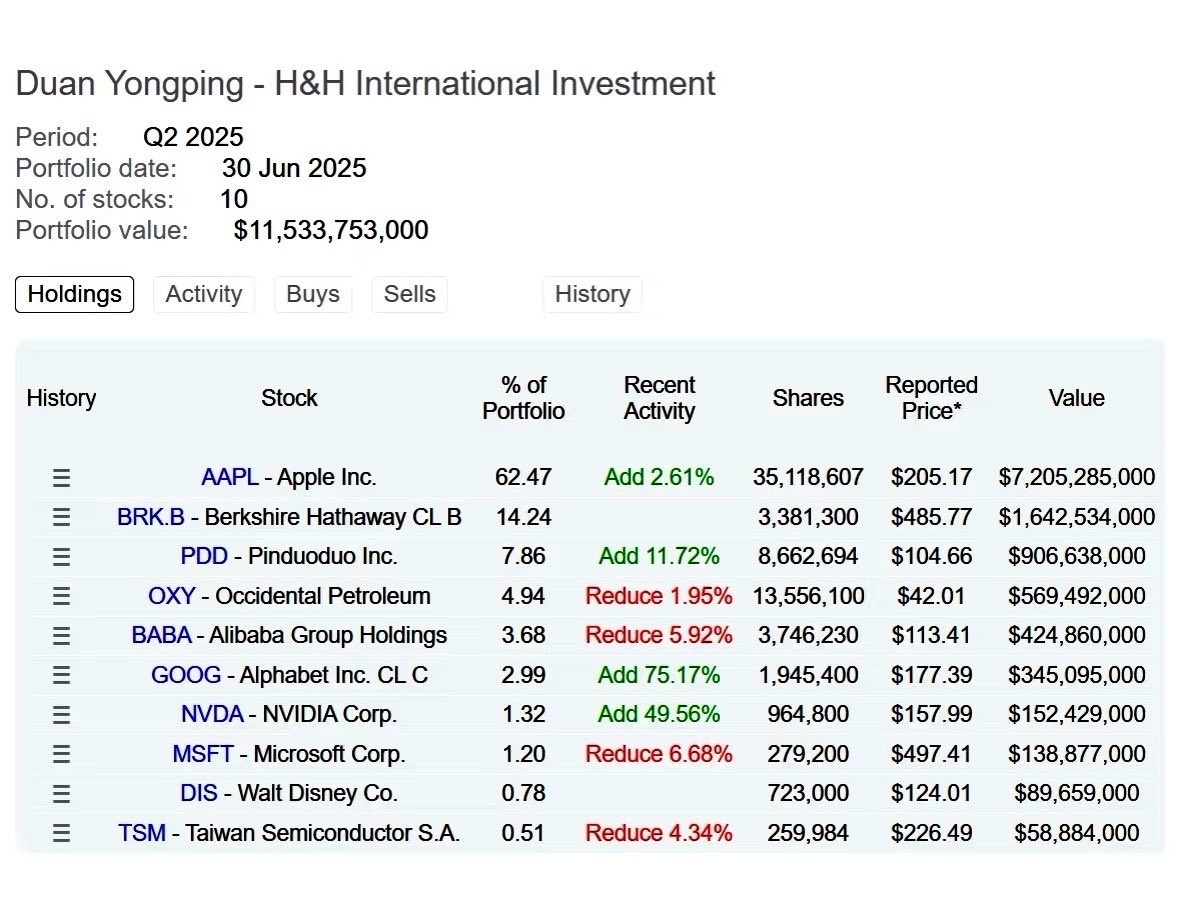Open the DIS ticker link

click(x=198, y=793)
